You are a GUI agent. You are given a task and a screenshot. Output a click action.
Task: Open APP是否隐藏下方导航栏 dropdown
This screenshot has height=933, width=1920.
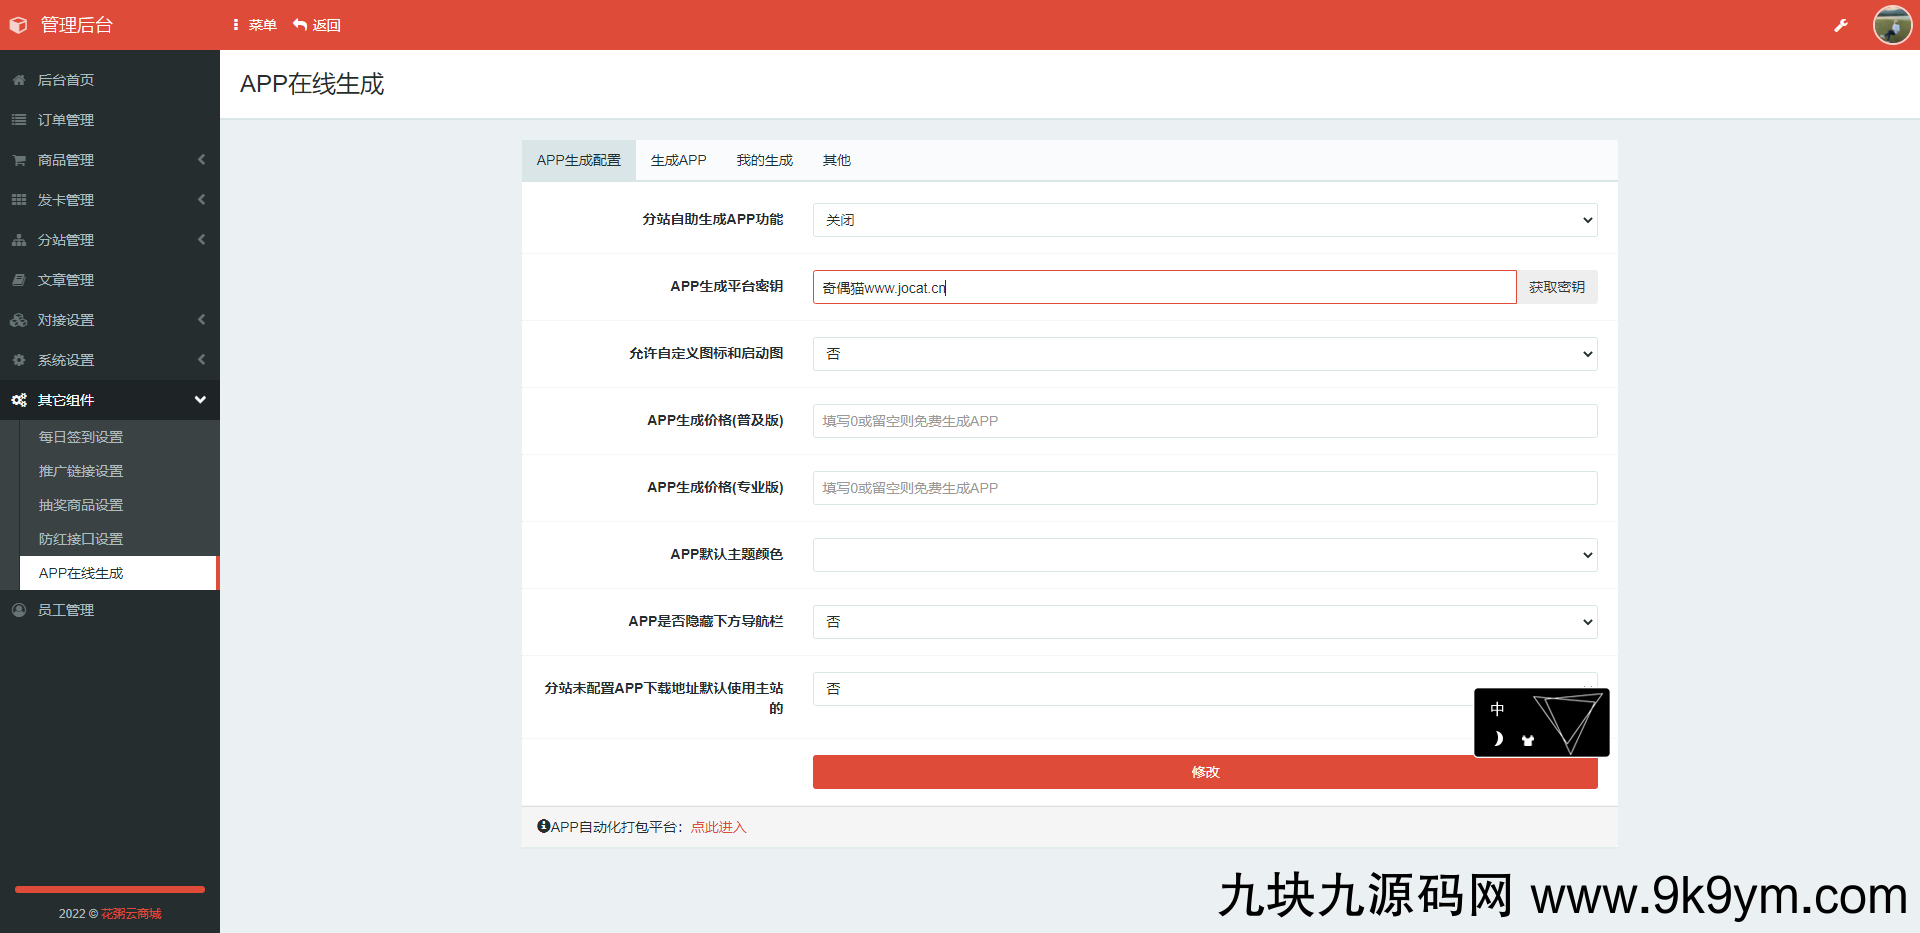pyautogui.click(x=1204, y=622)
